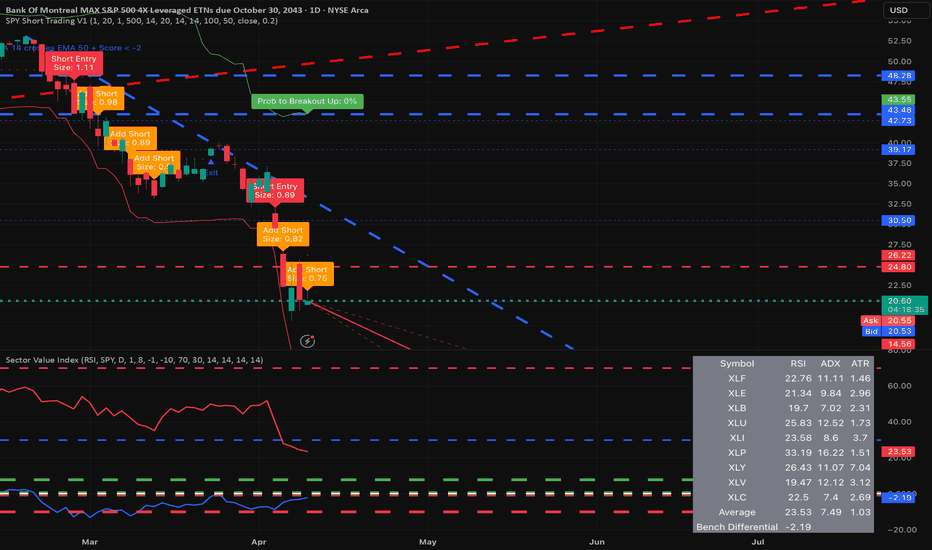Click the May label on time axis

tap(428, 542)
